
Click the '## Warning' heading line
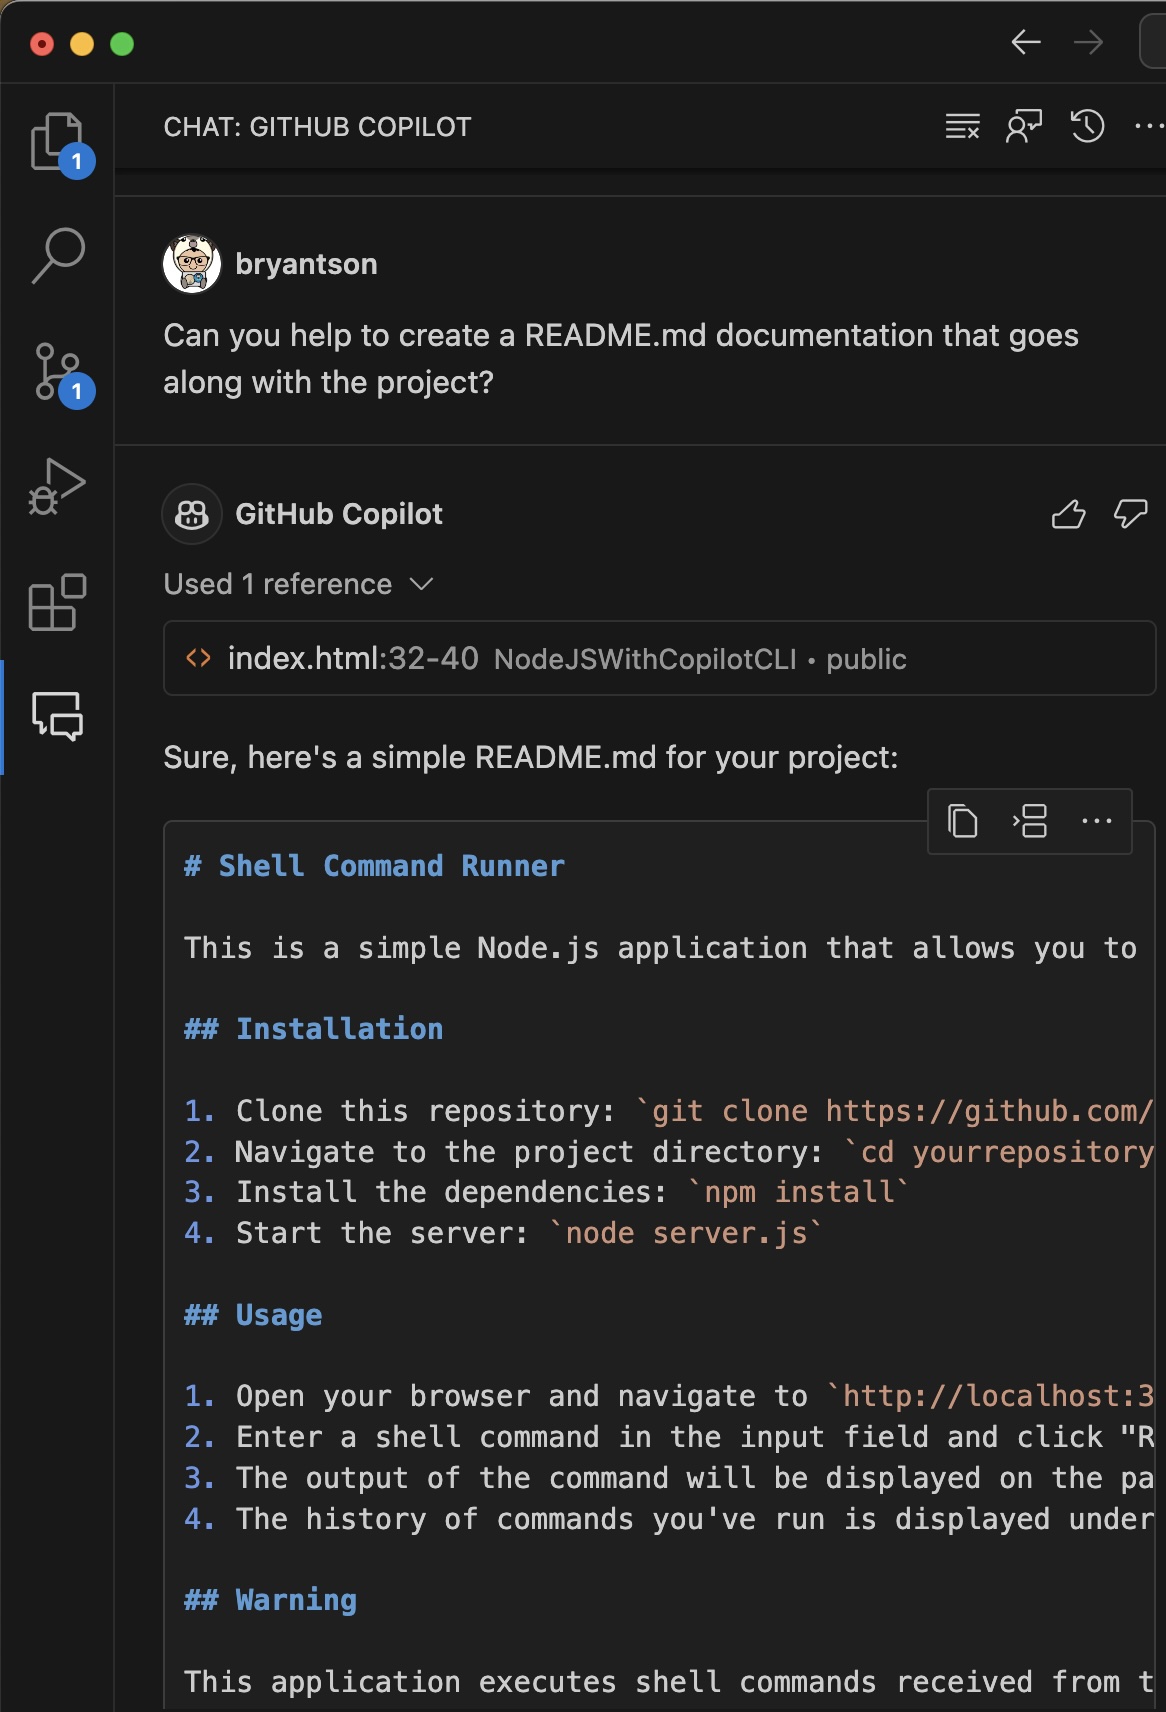point(270,1600)
